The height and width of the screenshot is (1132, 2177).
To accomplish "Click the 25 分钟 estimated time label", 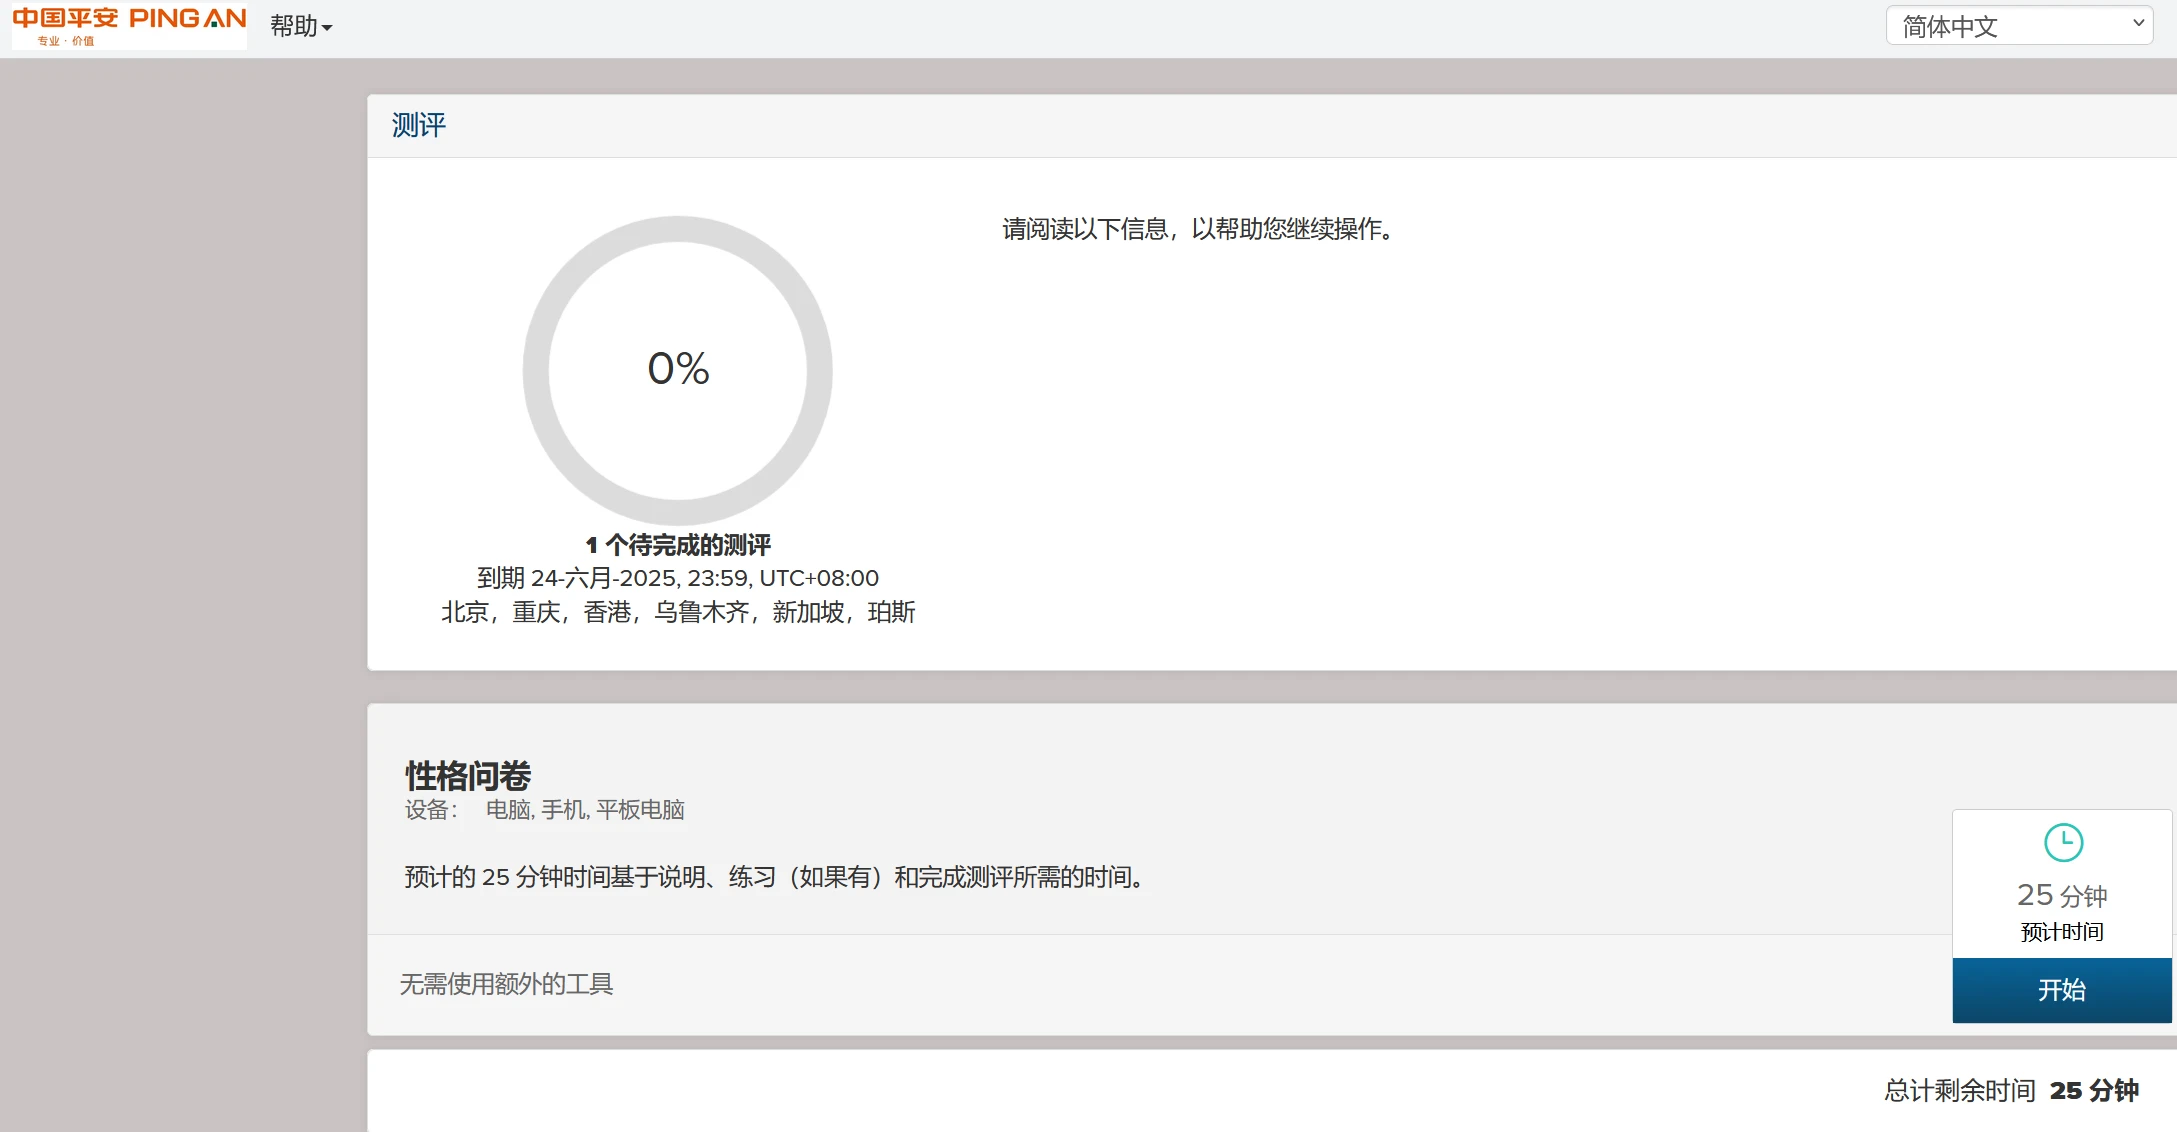I will point(2061,895).
